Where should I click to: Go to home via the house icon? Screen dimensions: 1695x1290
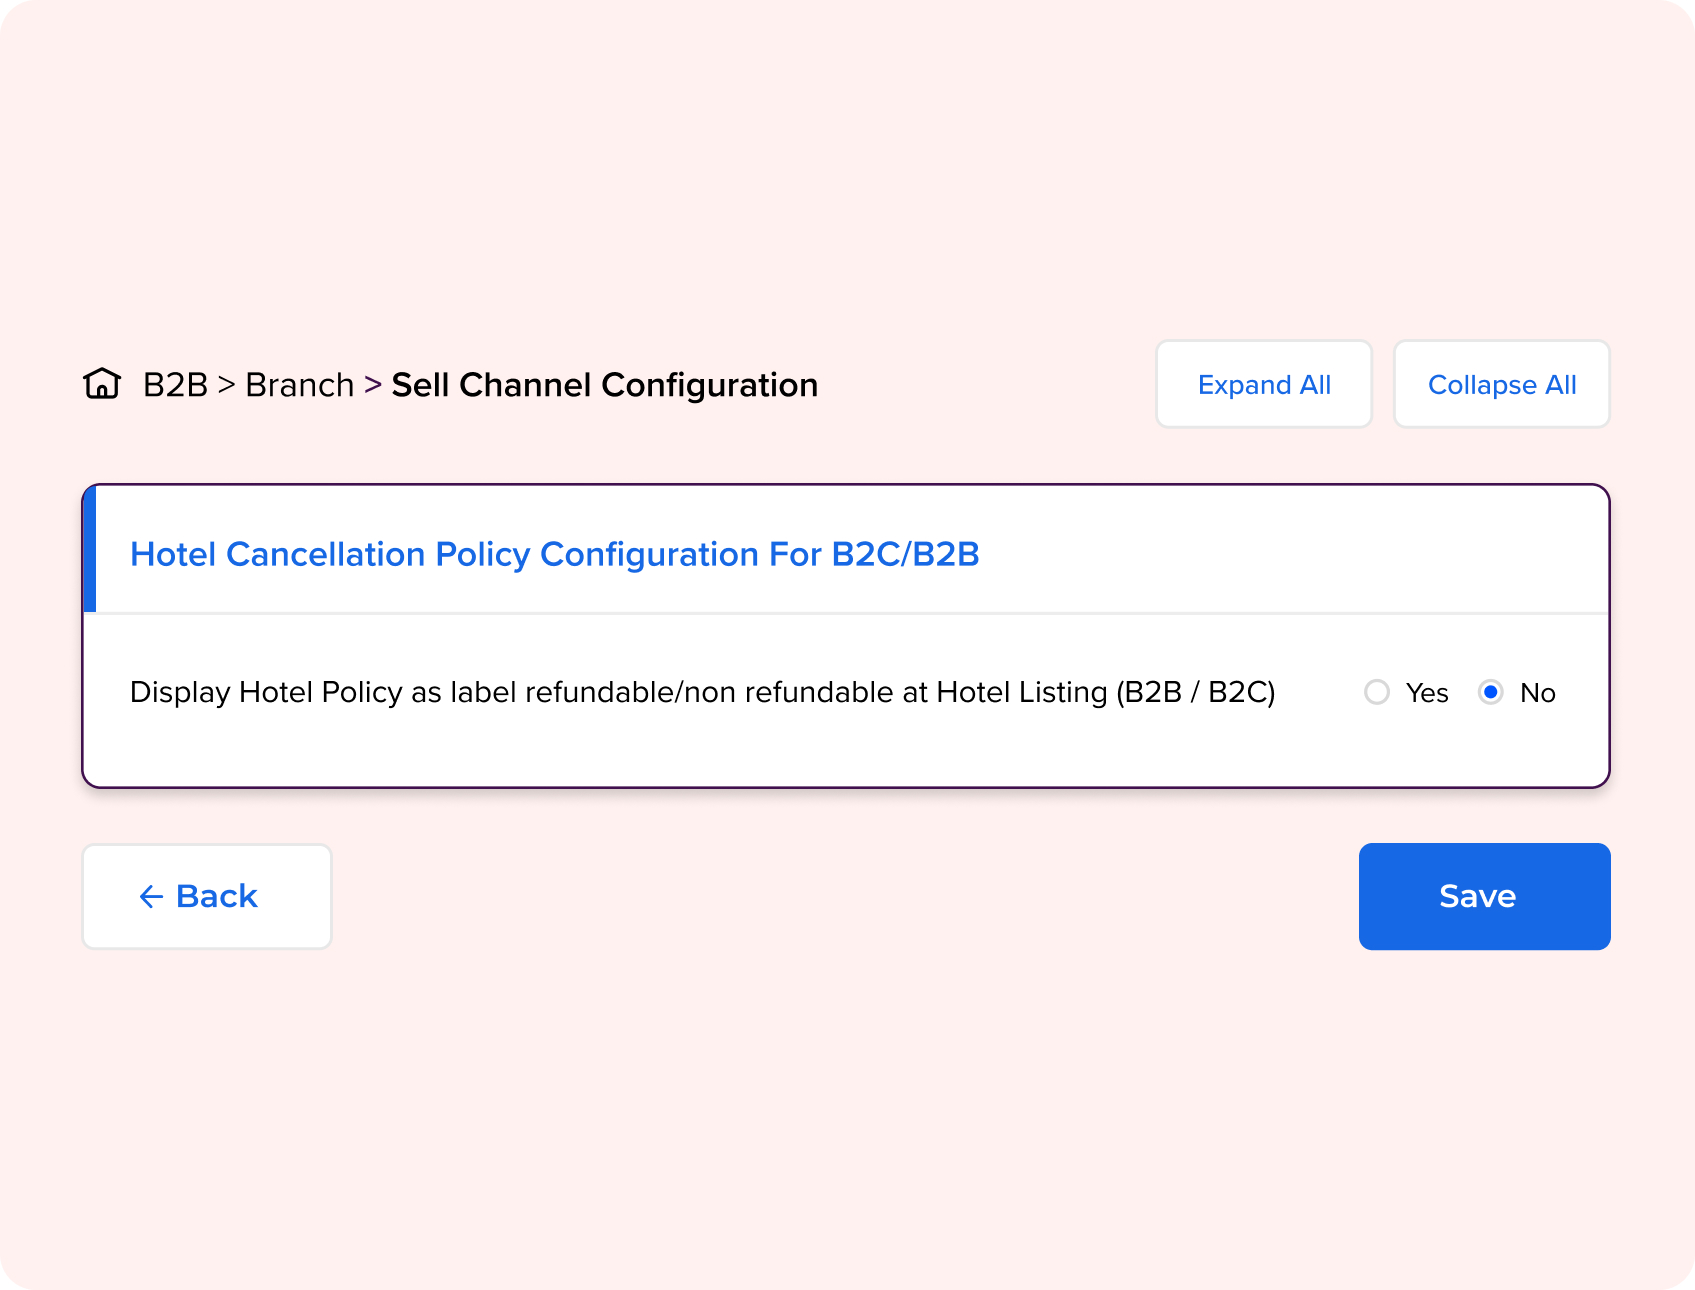pyautogui.click(x=102, y=384)
